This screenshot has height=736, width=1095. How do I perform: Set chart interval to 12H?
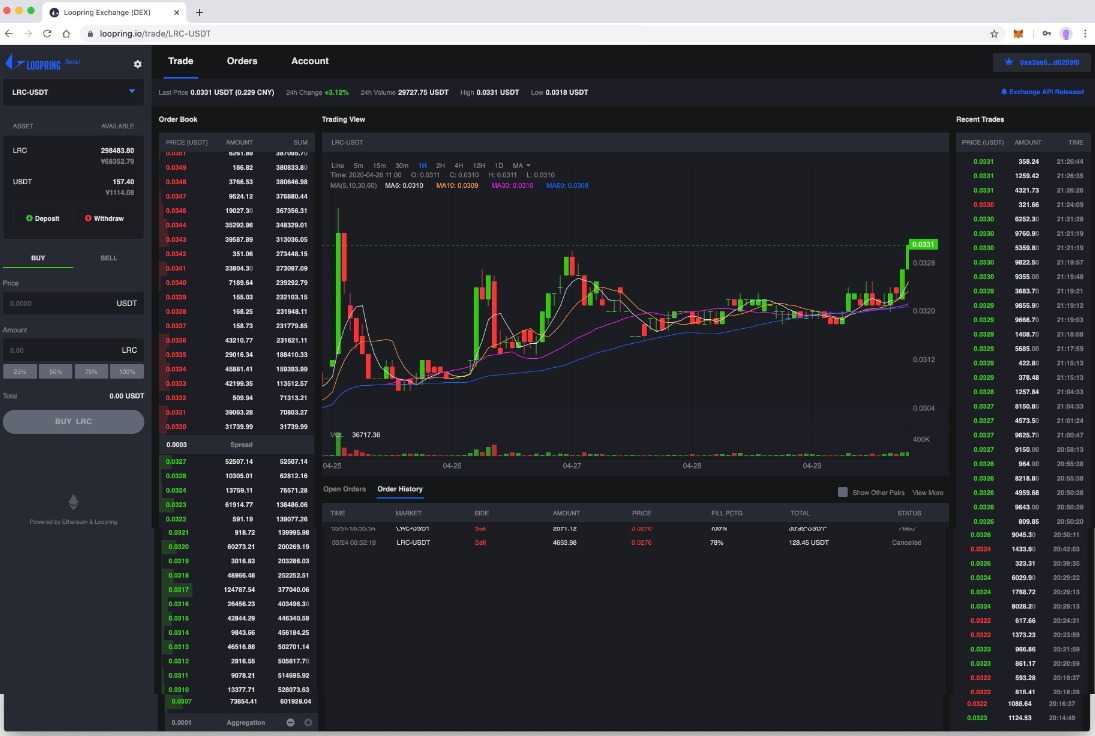pyautogui.click(x=479, y=165)
